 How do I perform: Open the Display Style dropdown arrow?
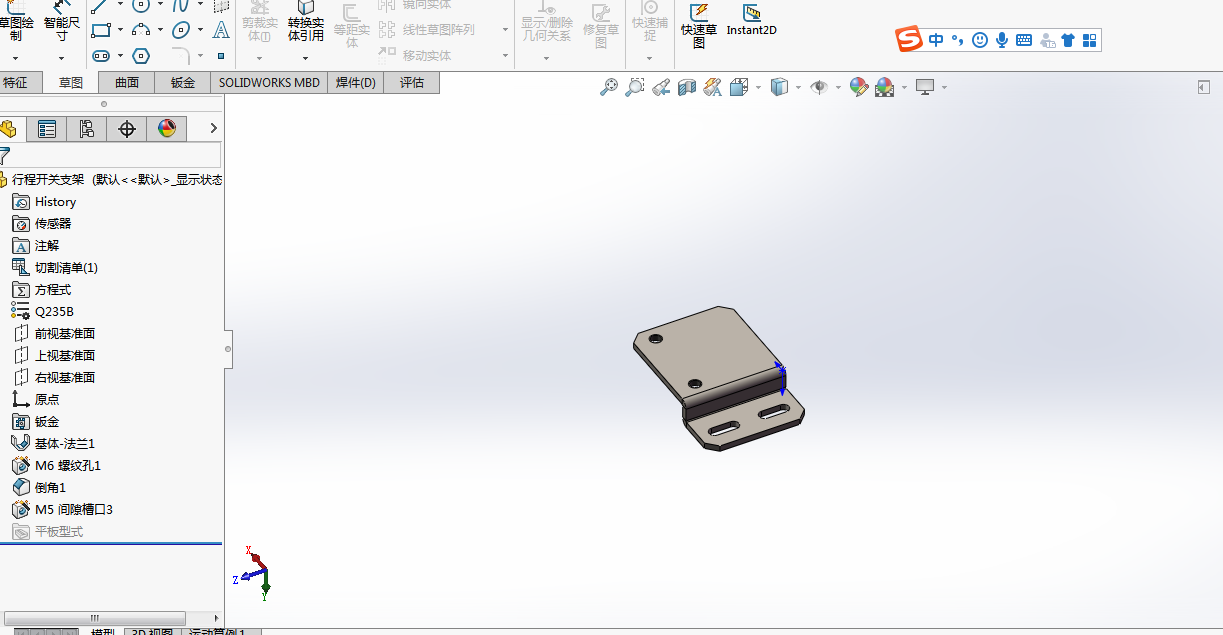(798, 88)
